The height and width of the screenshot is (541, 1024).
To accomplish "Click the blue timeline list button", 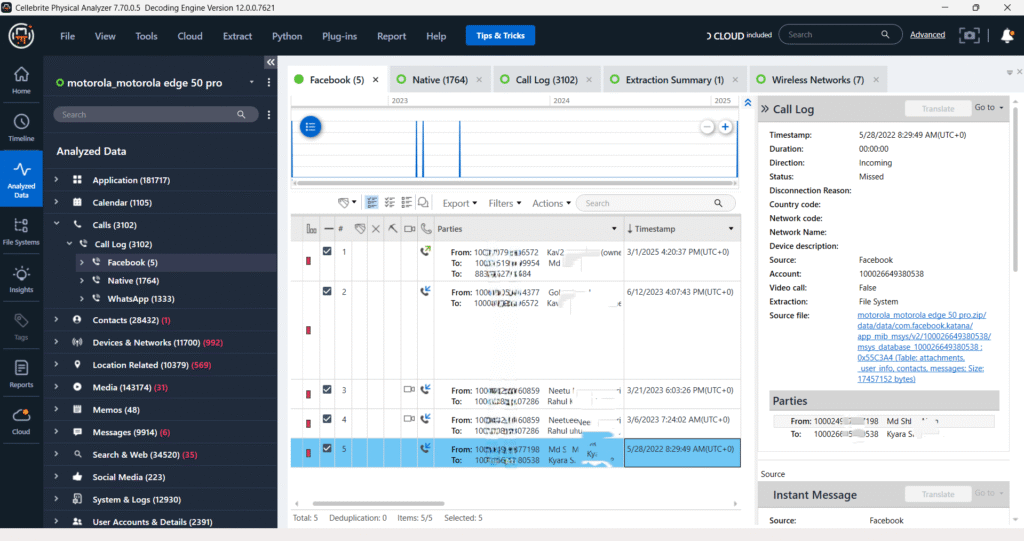I will coord(310,127).
